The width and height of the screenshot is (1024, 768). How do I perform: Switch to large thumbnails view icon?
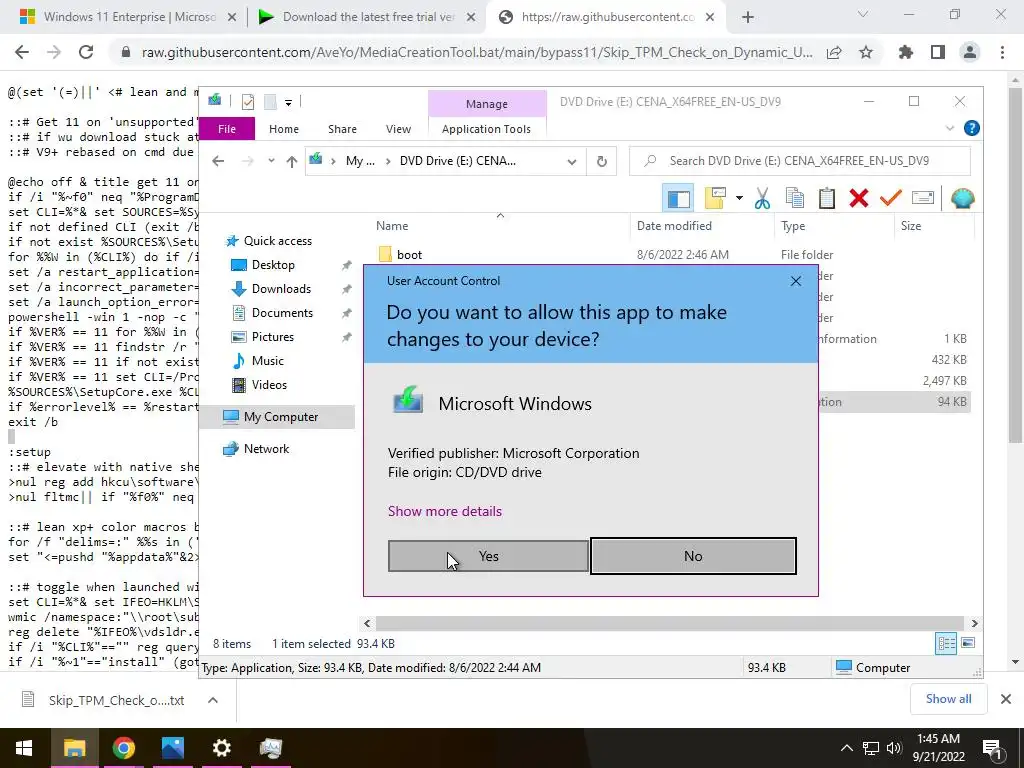coord(968,643)
